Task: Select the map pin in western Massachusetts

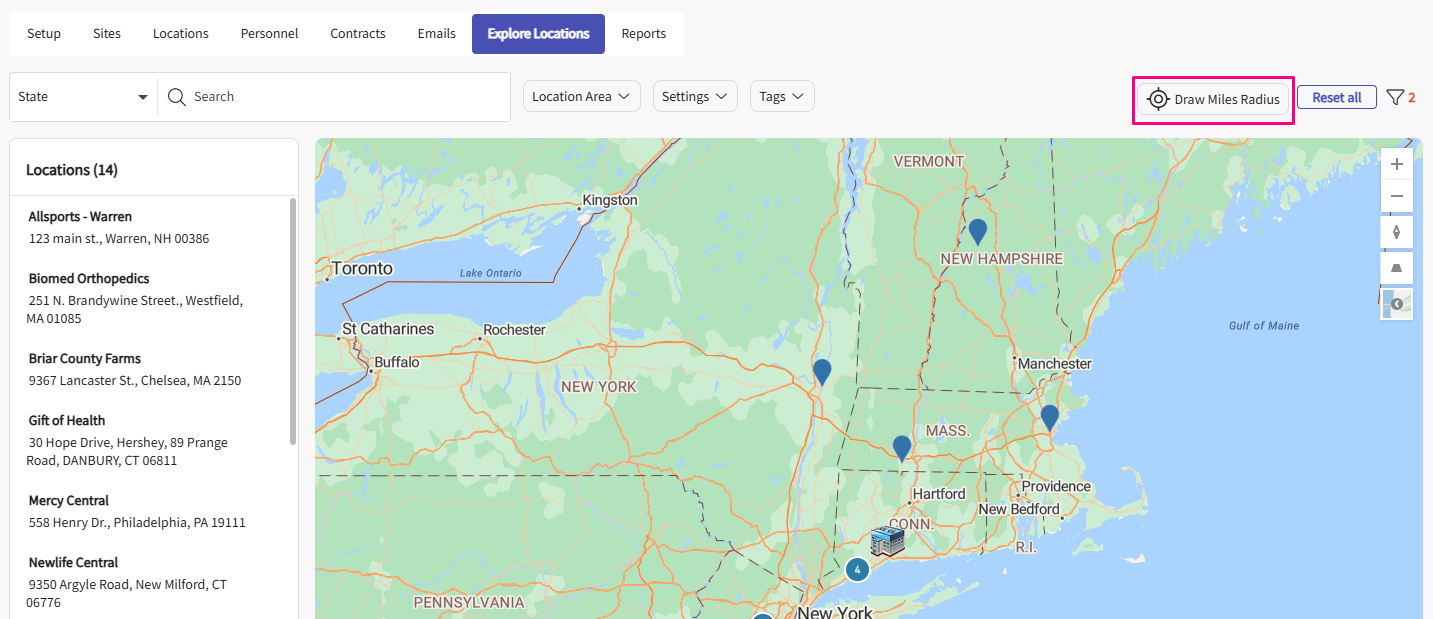Action: 901,447
